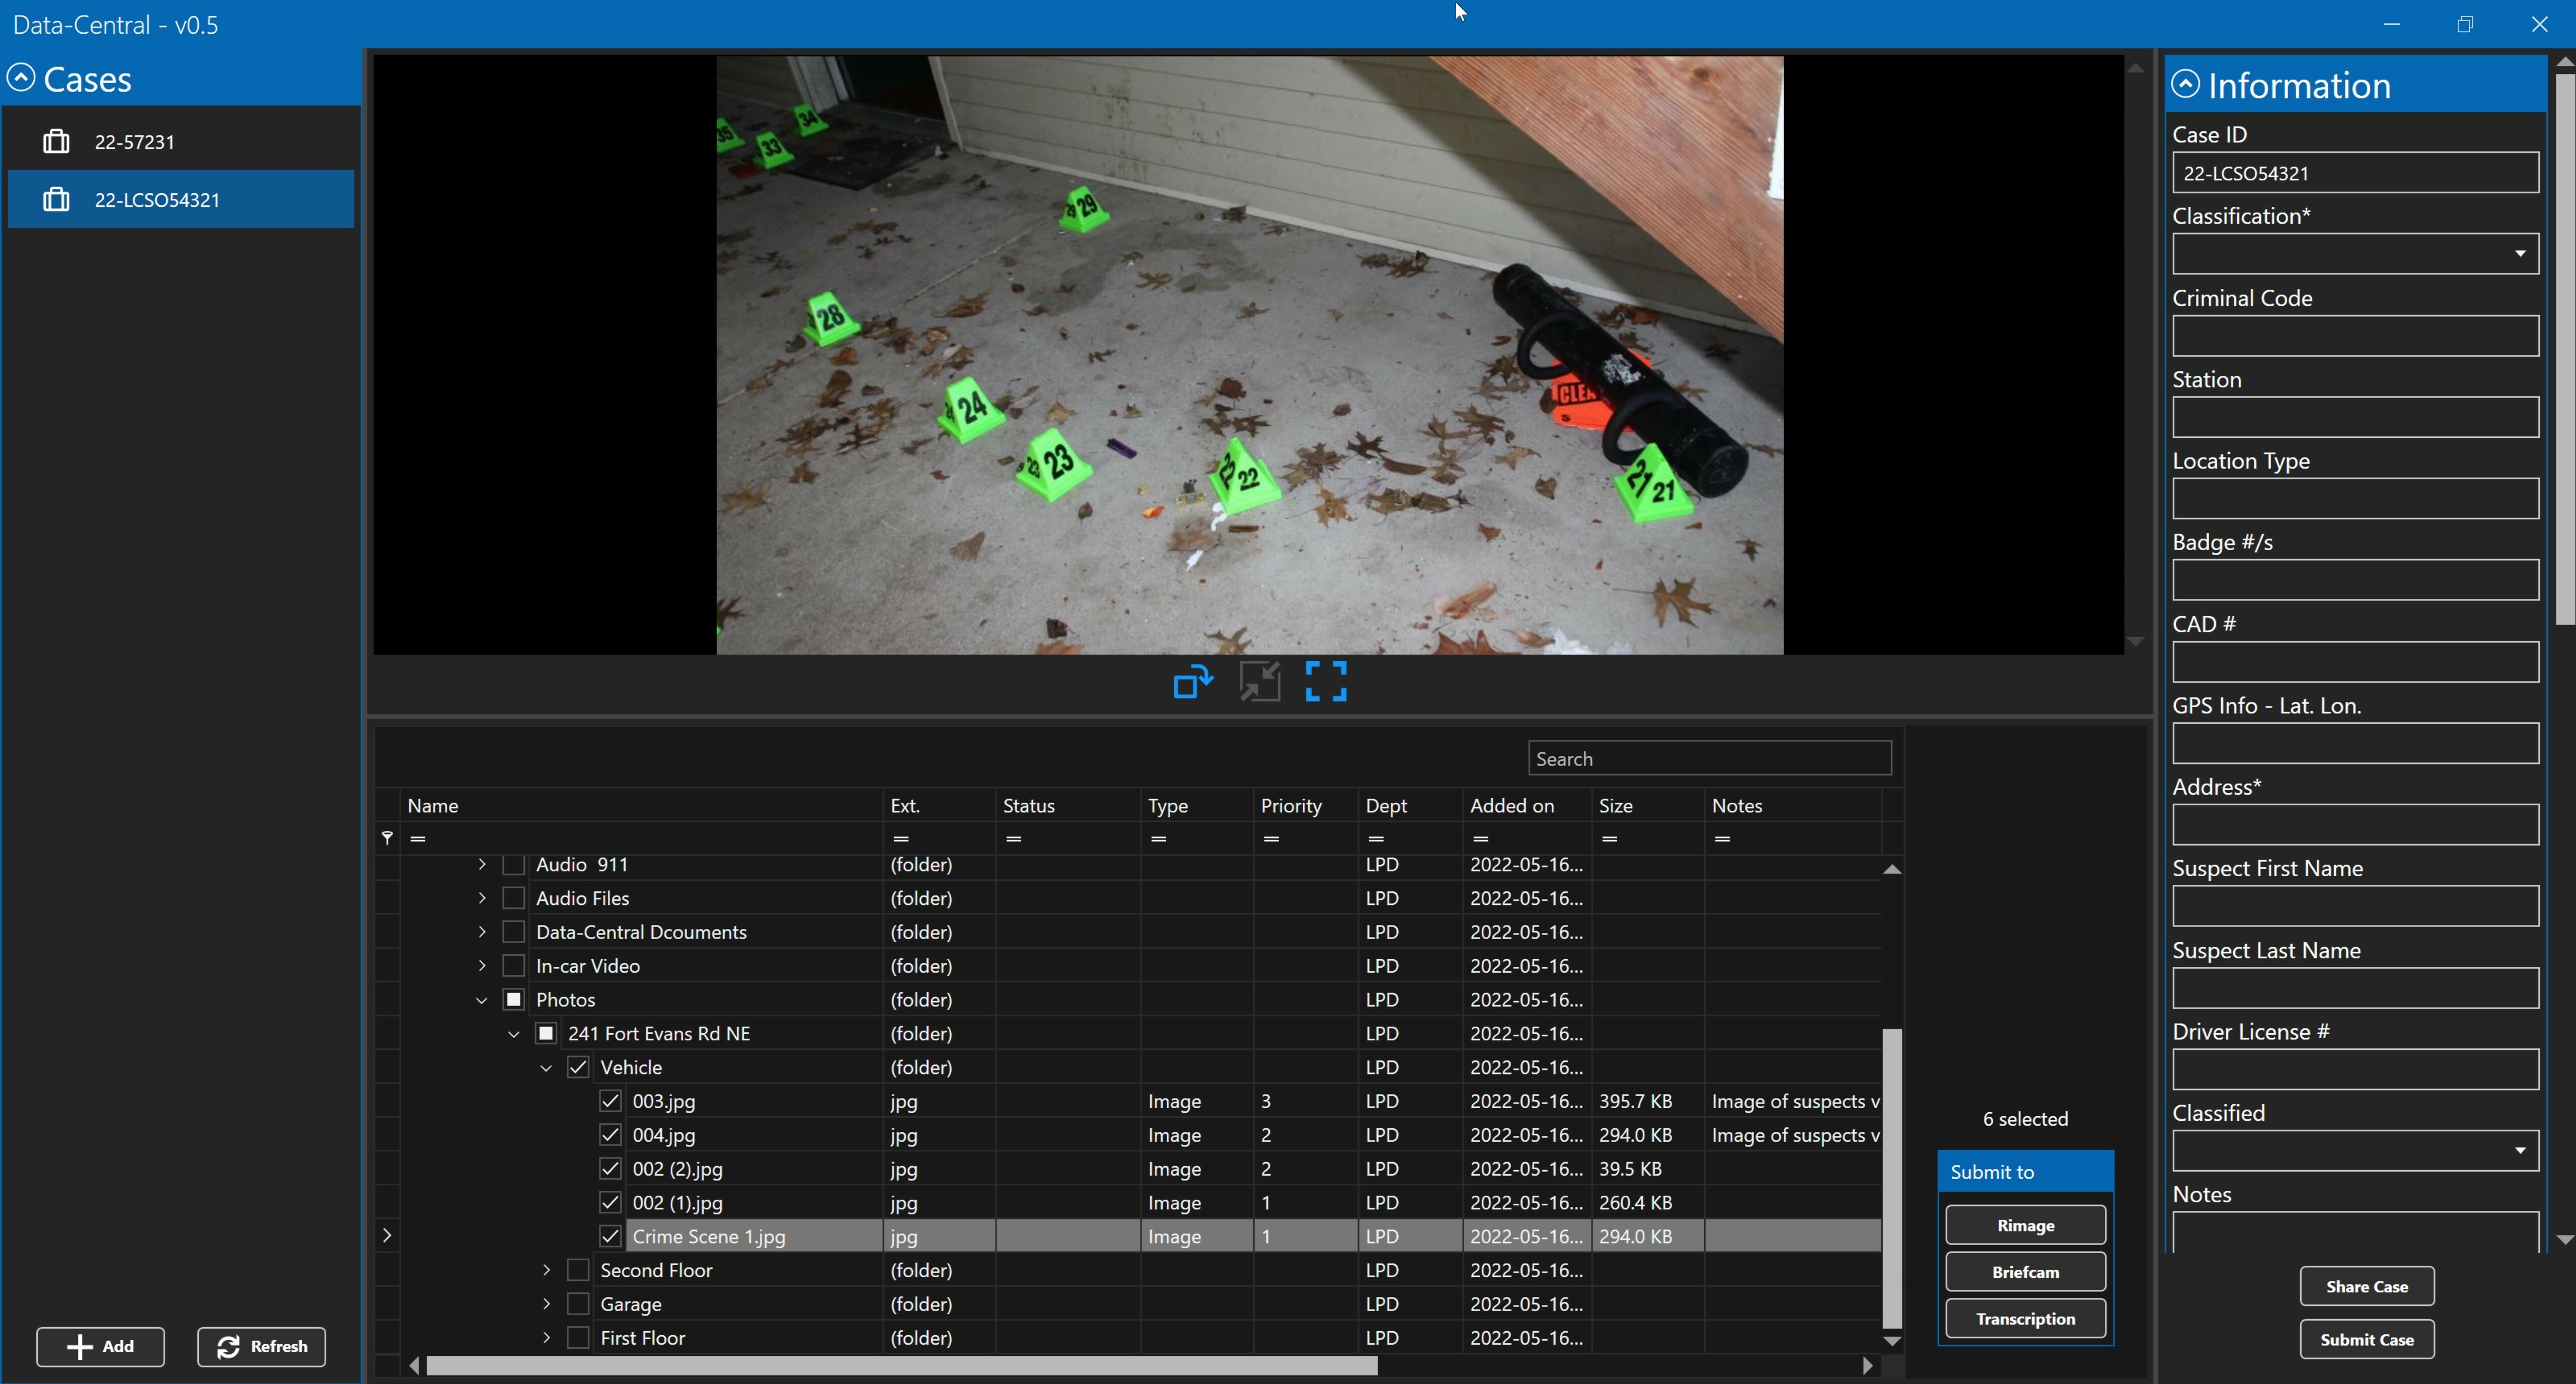
Task: Collapse the 241 Fort Evans Rd NE folder
Action: [x=514, y=1034]
